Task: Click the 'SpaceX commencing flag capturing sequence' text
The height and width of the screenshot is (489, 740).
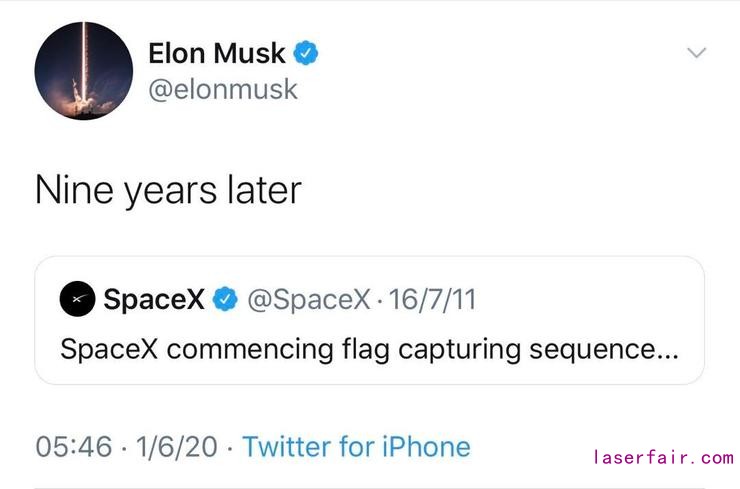Action: coord(358,350)
